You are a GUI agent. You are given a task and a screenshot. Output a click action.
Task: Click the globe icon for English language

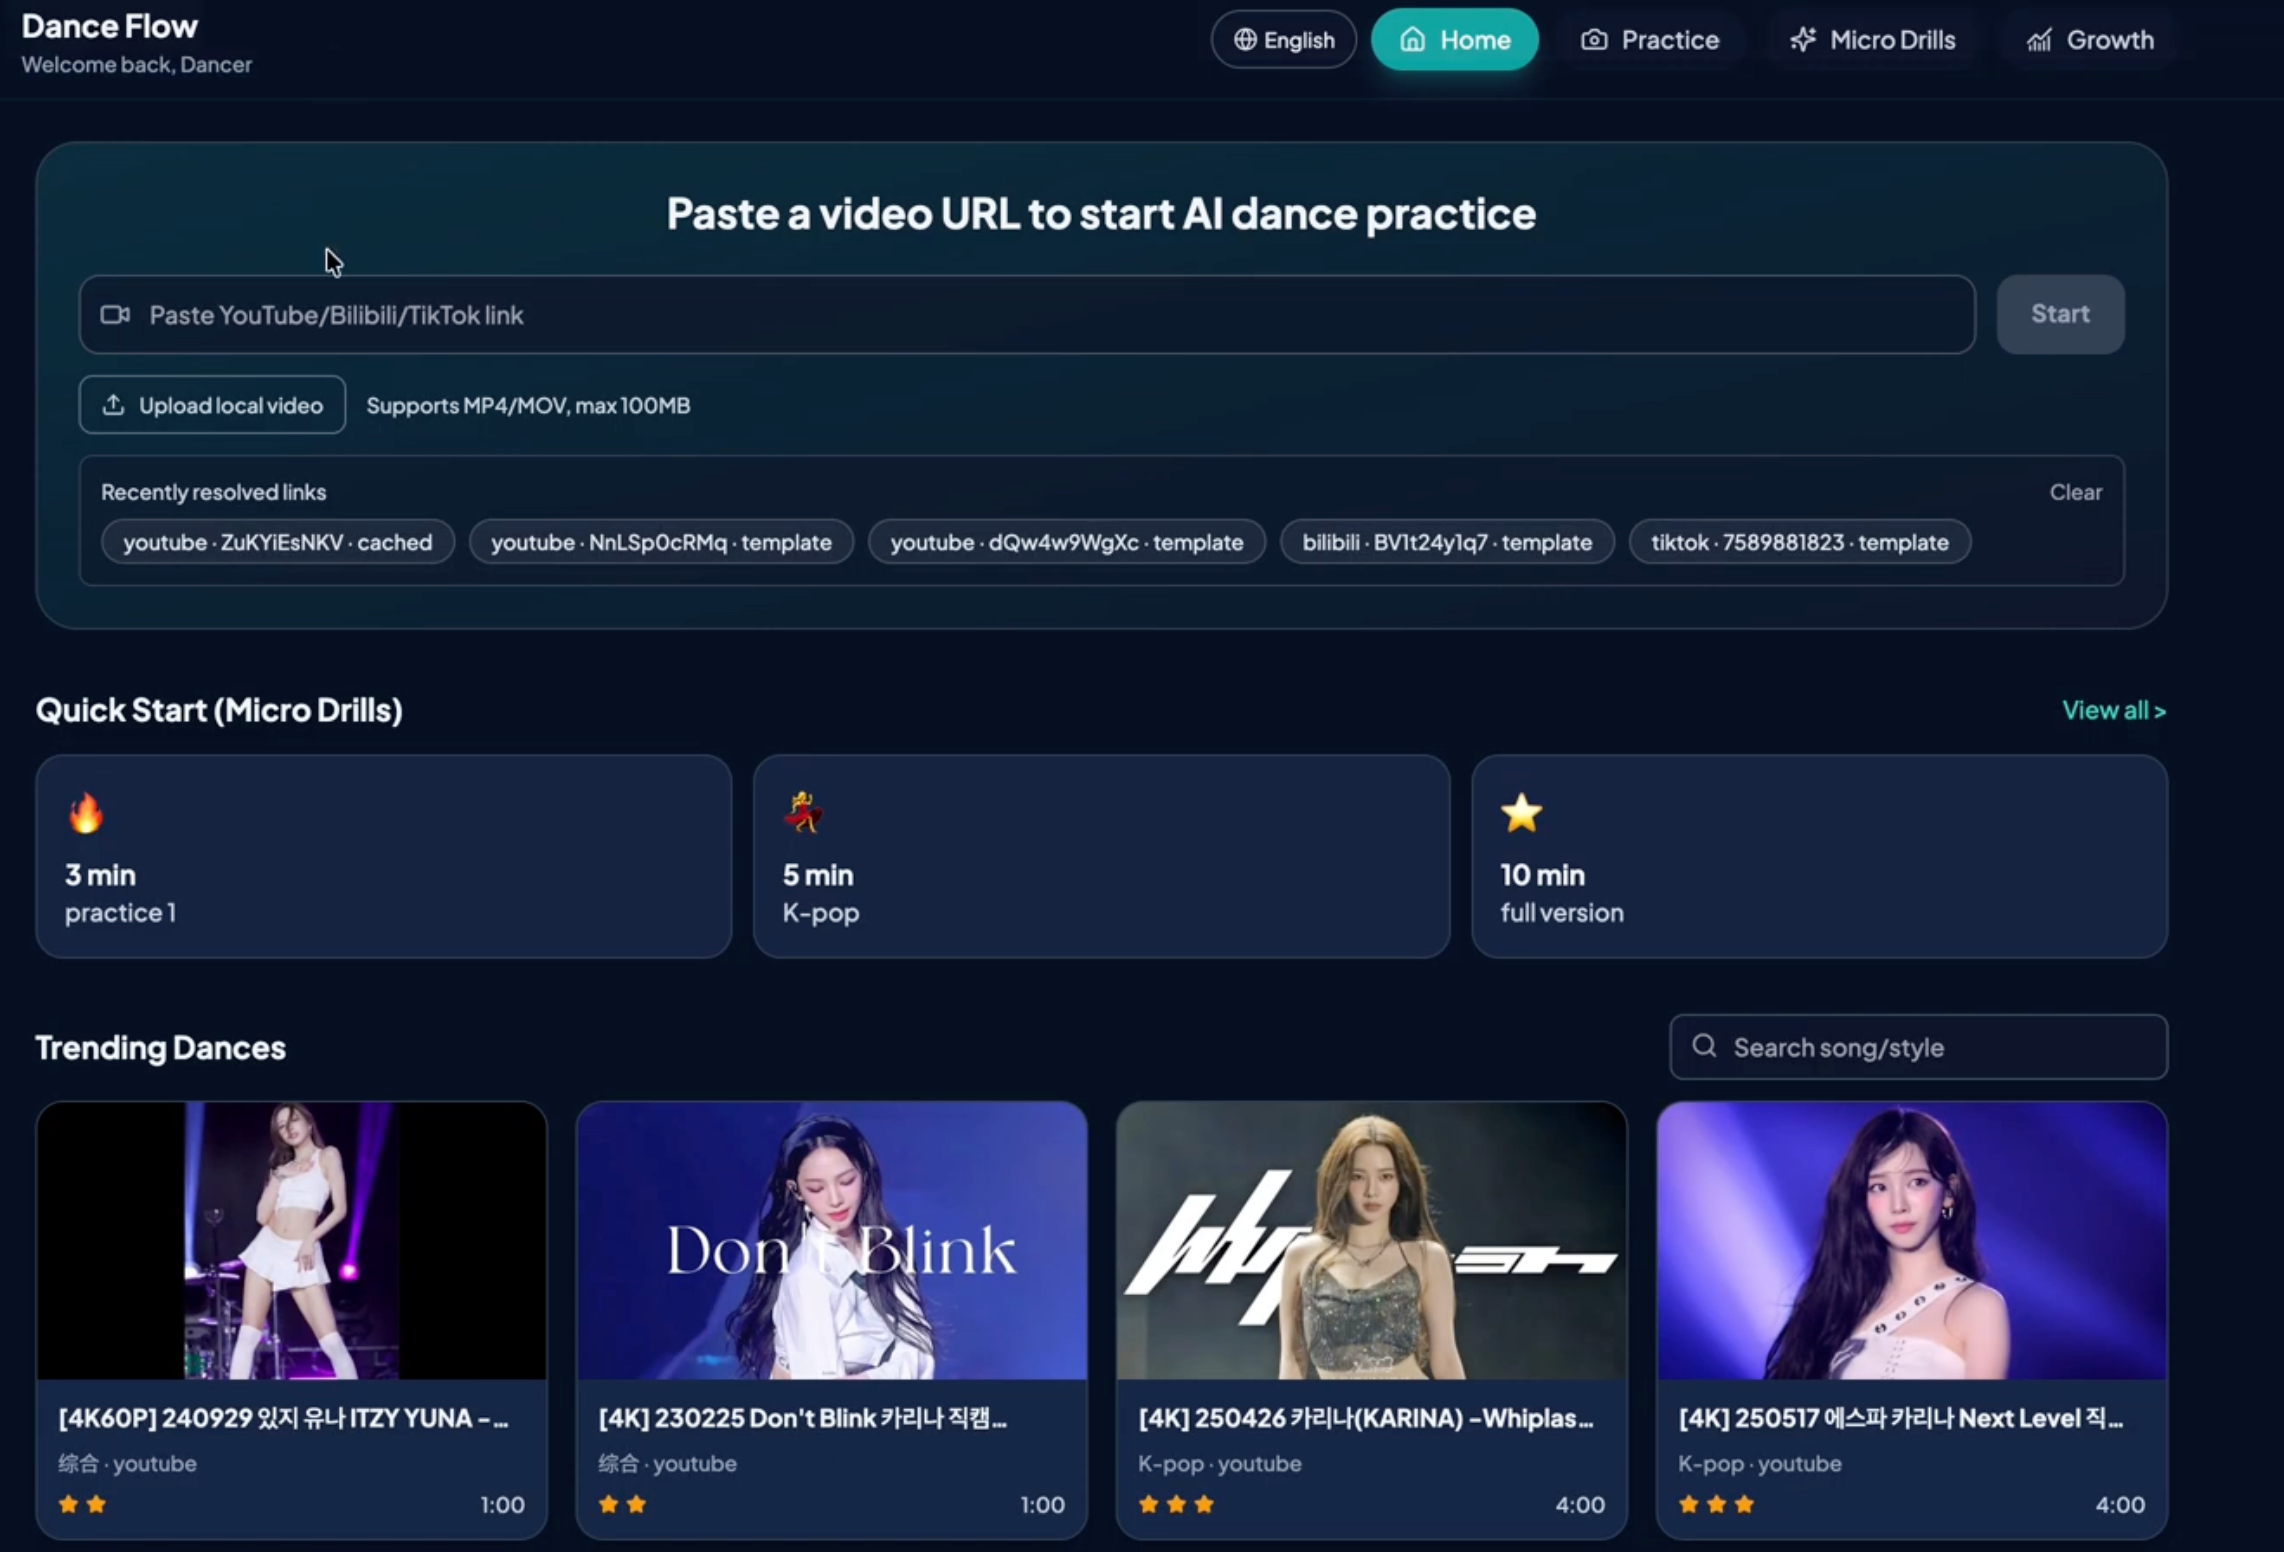click(x=1244, y=40)
